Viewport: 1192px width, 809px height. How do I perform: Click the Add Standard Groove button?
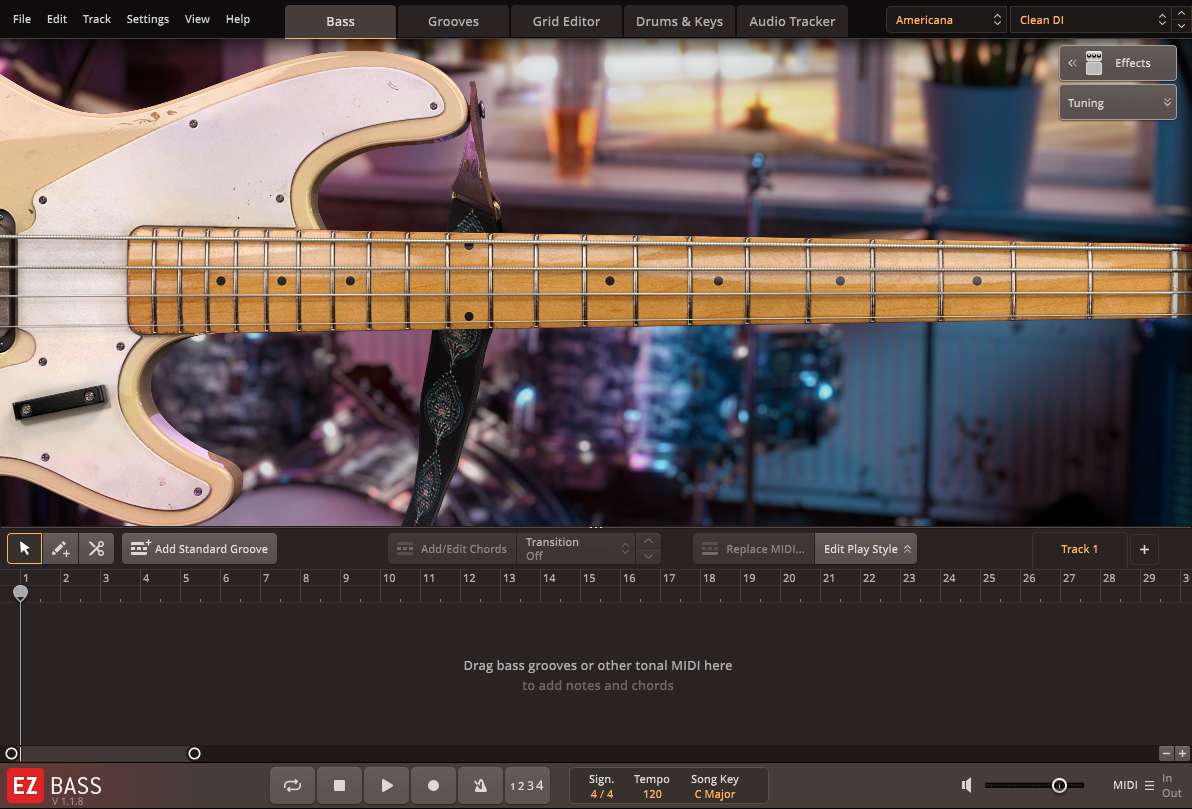coord(199,548)
